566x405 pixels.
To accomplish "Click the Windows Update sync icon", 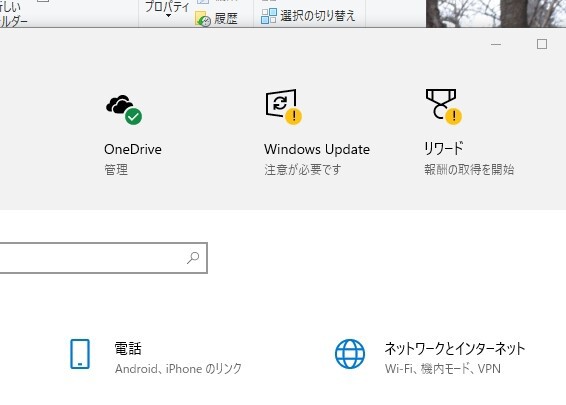I will (284, 107).
